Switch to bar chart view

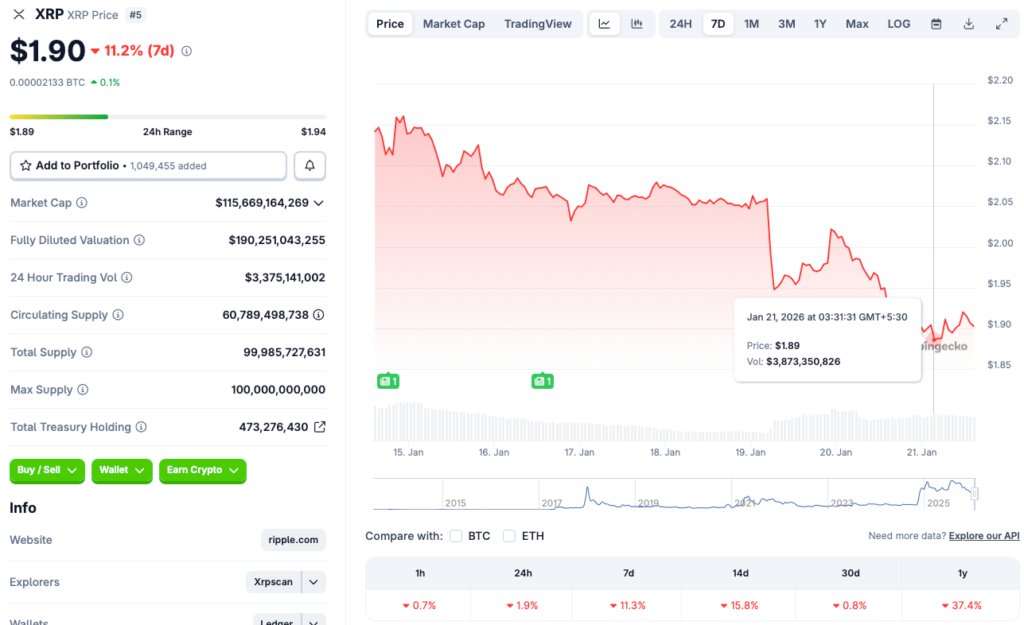coord(635,22)
